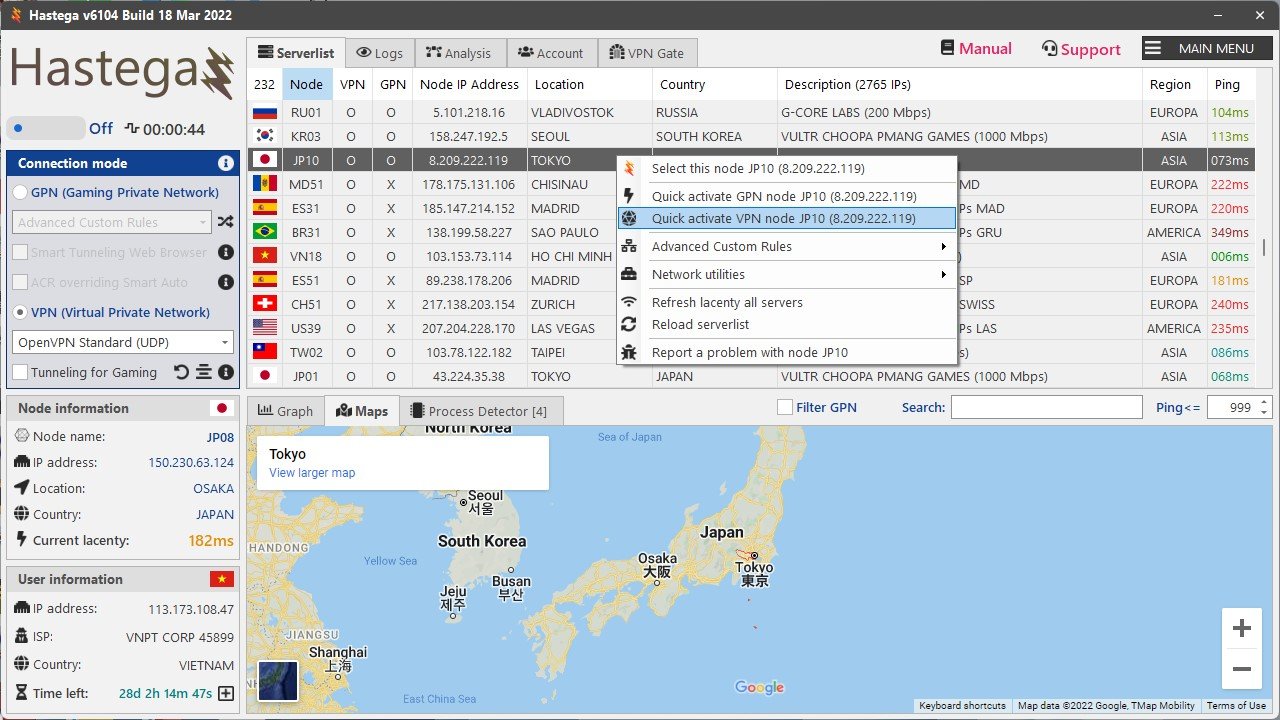Screen dimensions: 1280x720
Task: Adjust the Ping limit stepper arrows
Action: [1264, 407]
